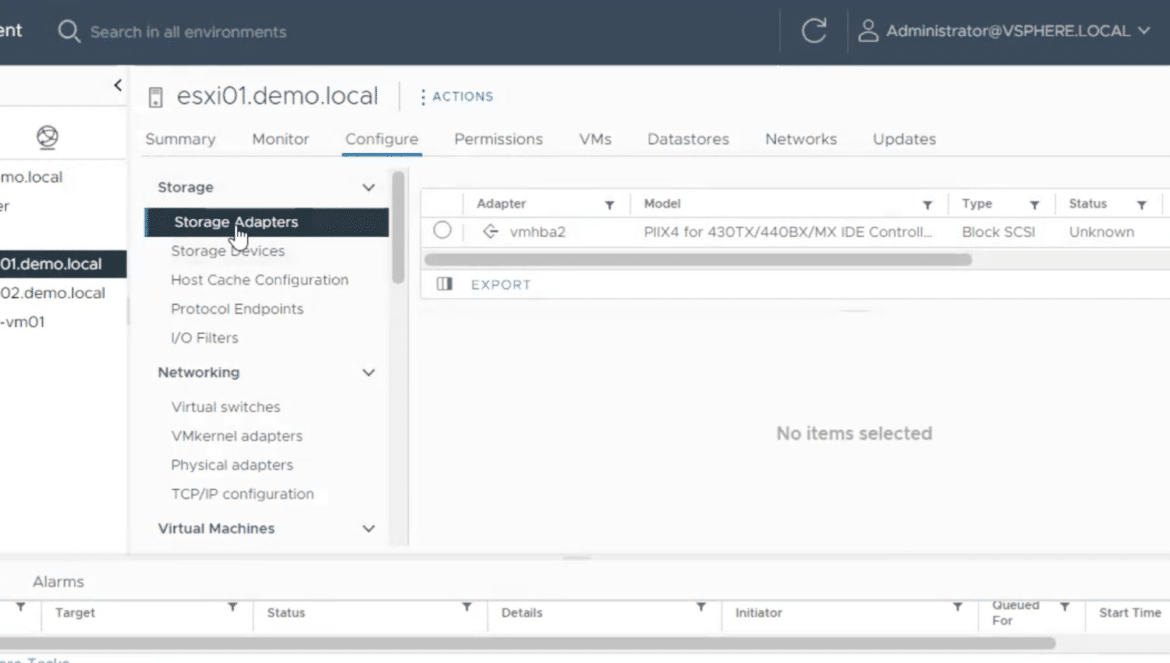Filter the tasks Status column

tap(466, 607)
